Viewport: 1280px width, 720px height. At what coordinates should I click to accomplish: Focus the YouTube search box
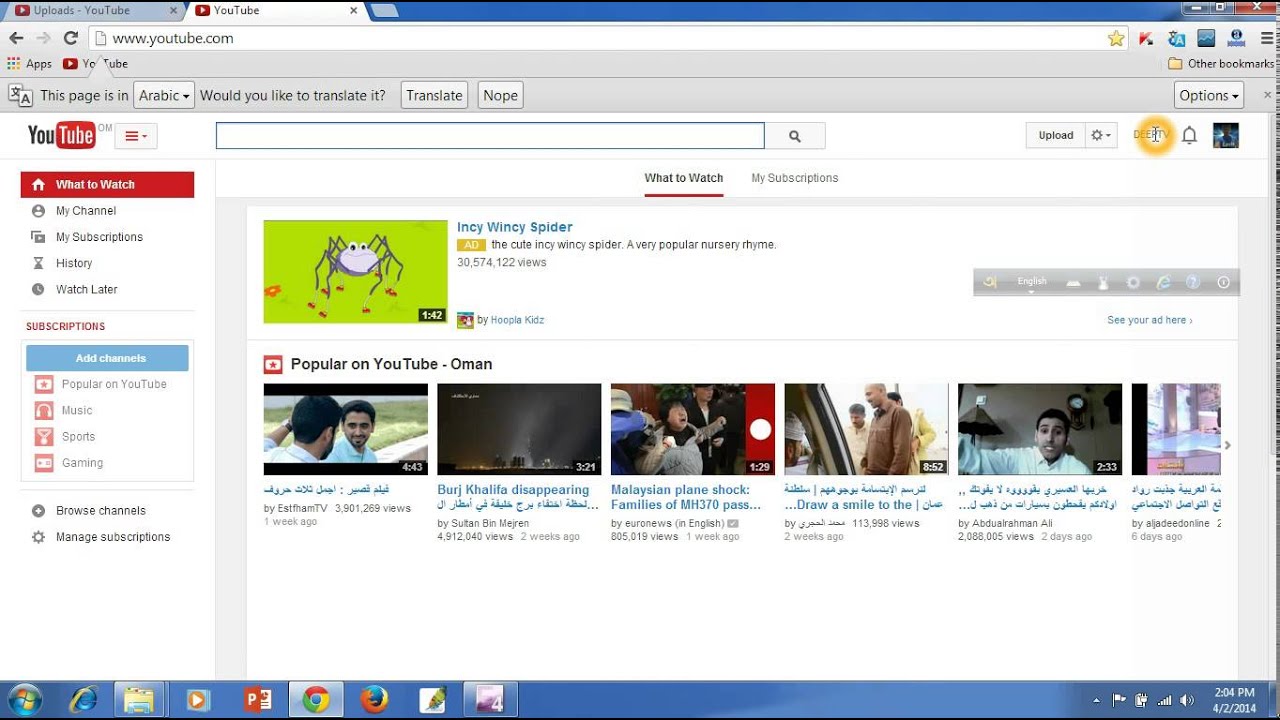click(490, 136)
